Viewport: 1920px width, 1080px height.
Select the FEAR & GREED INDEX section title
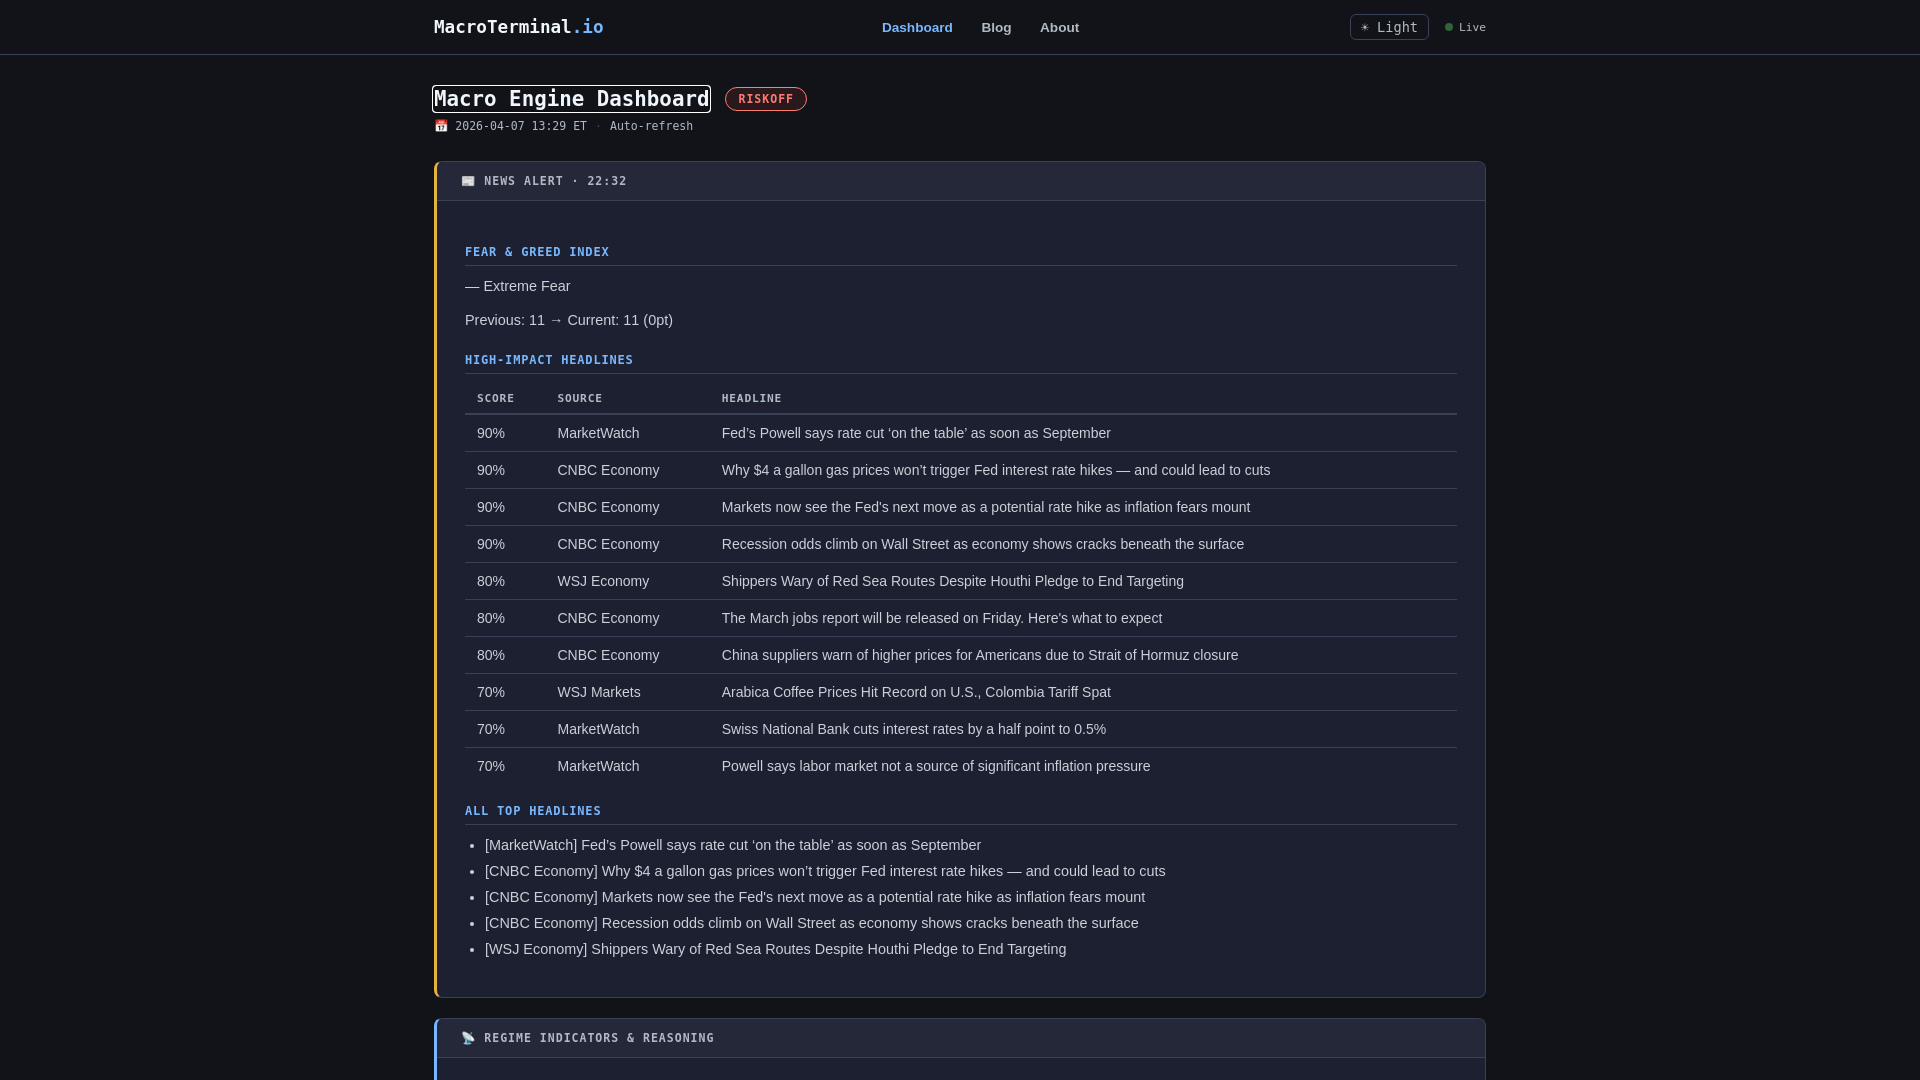537,252
